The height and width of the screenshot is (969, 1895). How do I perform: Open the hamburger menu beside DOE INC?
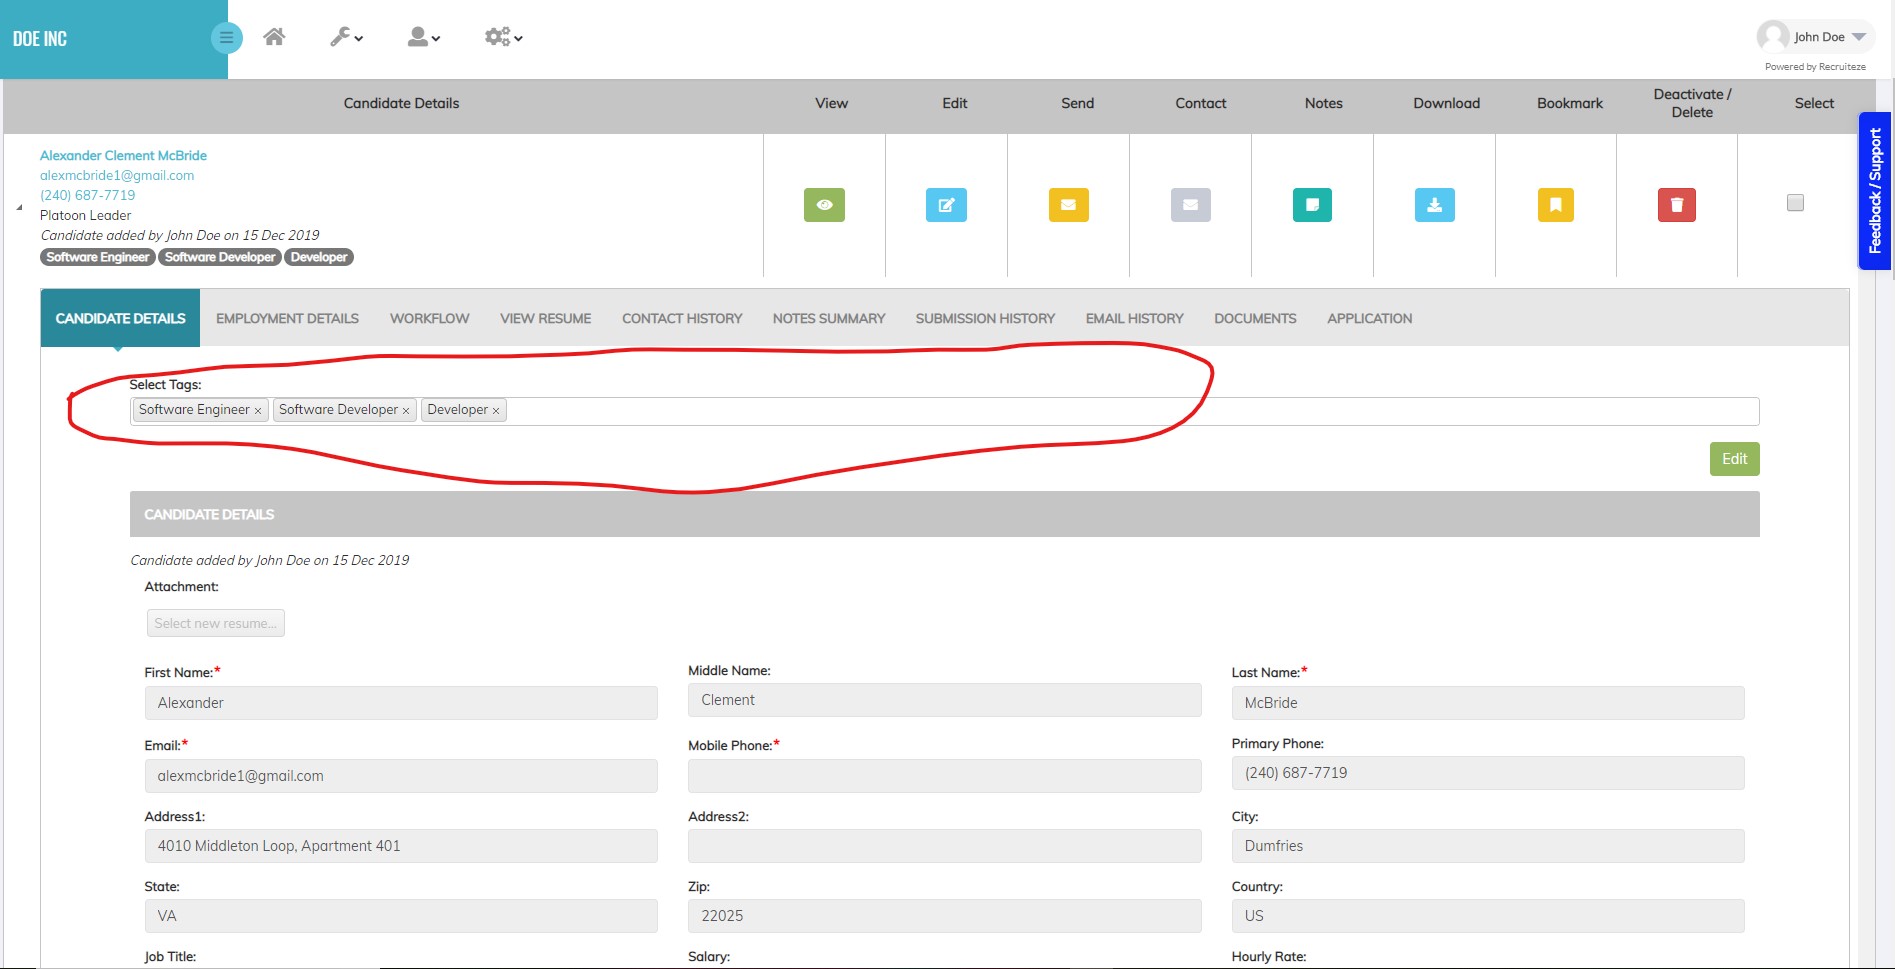226,36
